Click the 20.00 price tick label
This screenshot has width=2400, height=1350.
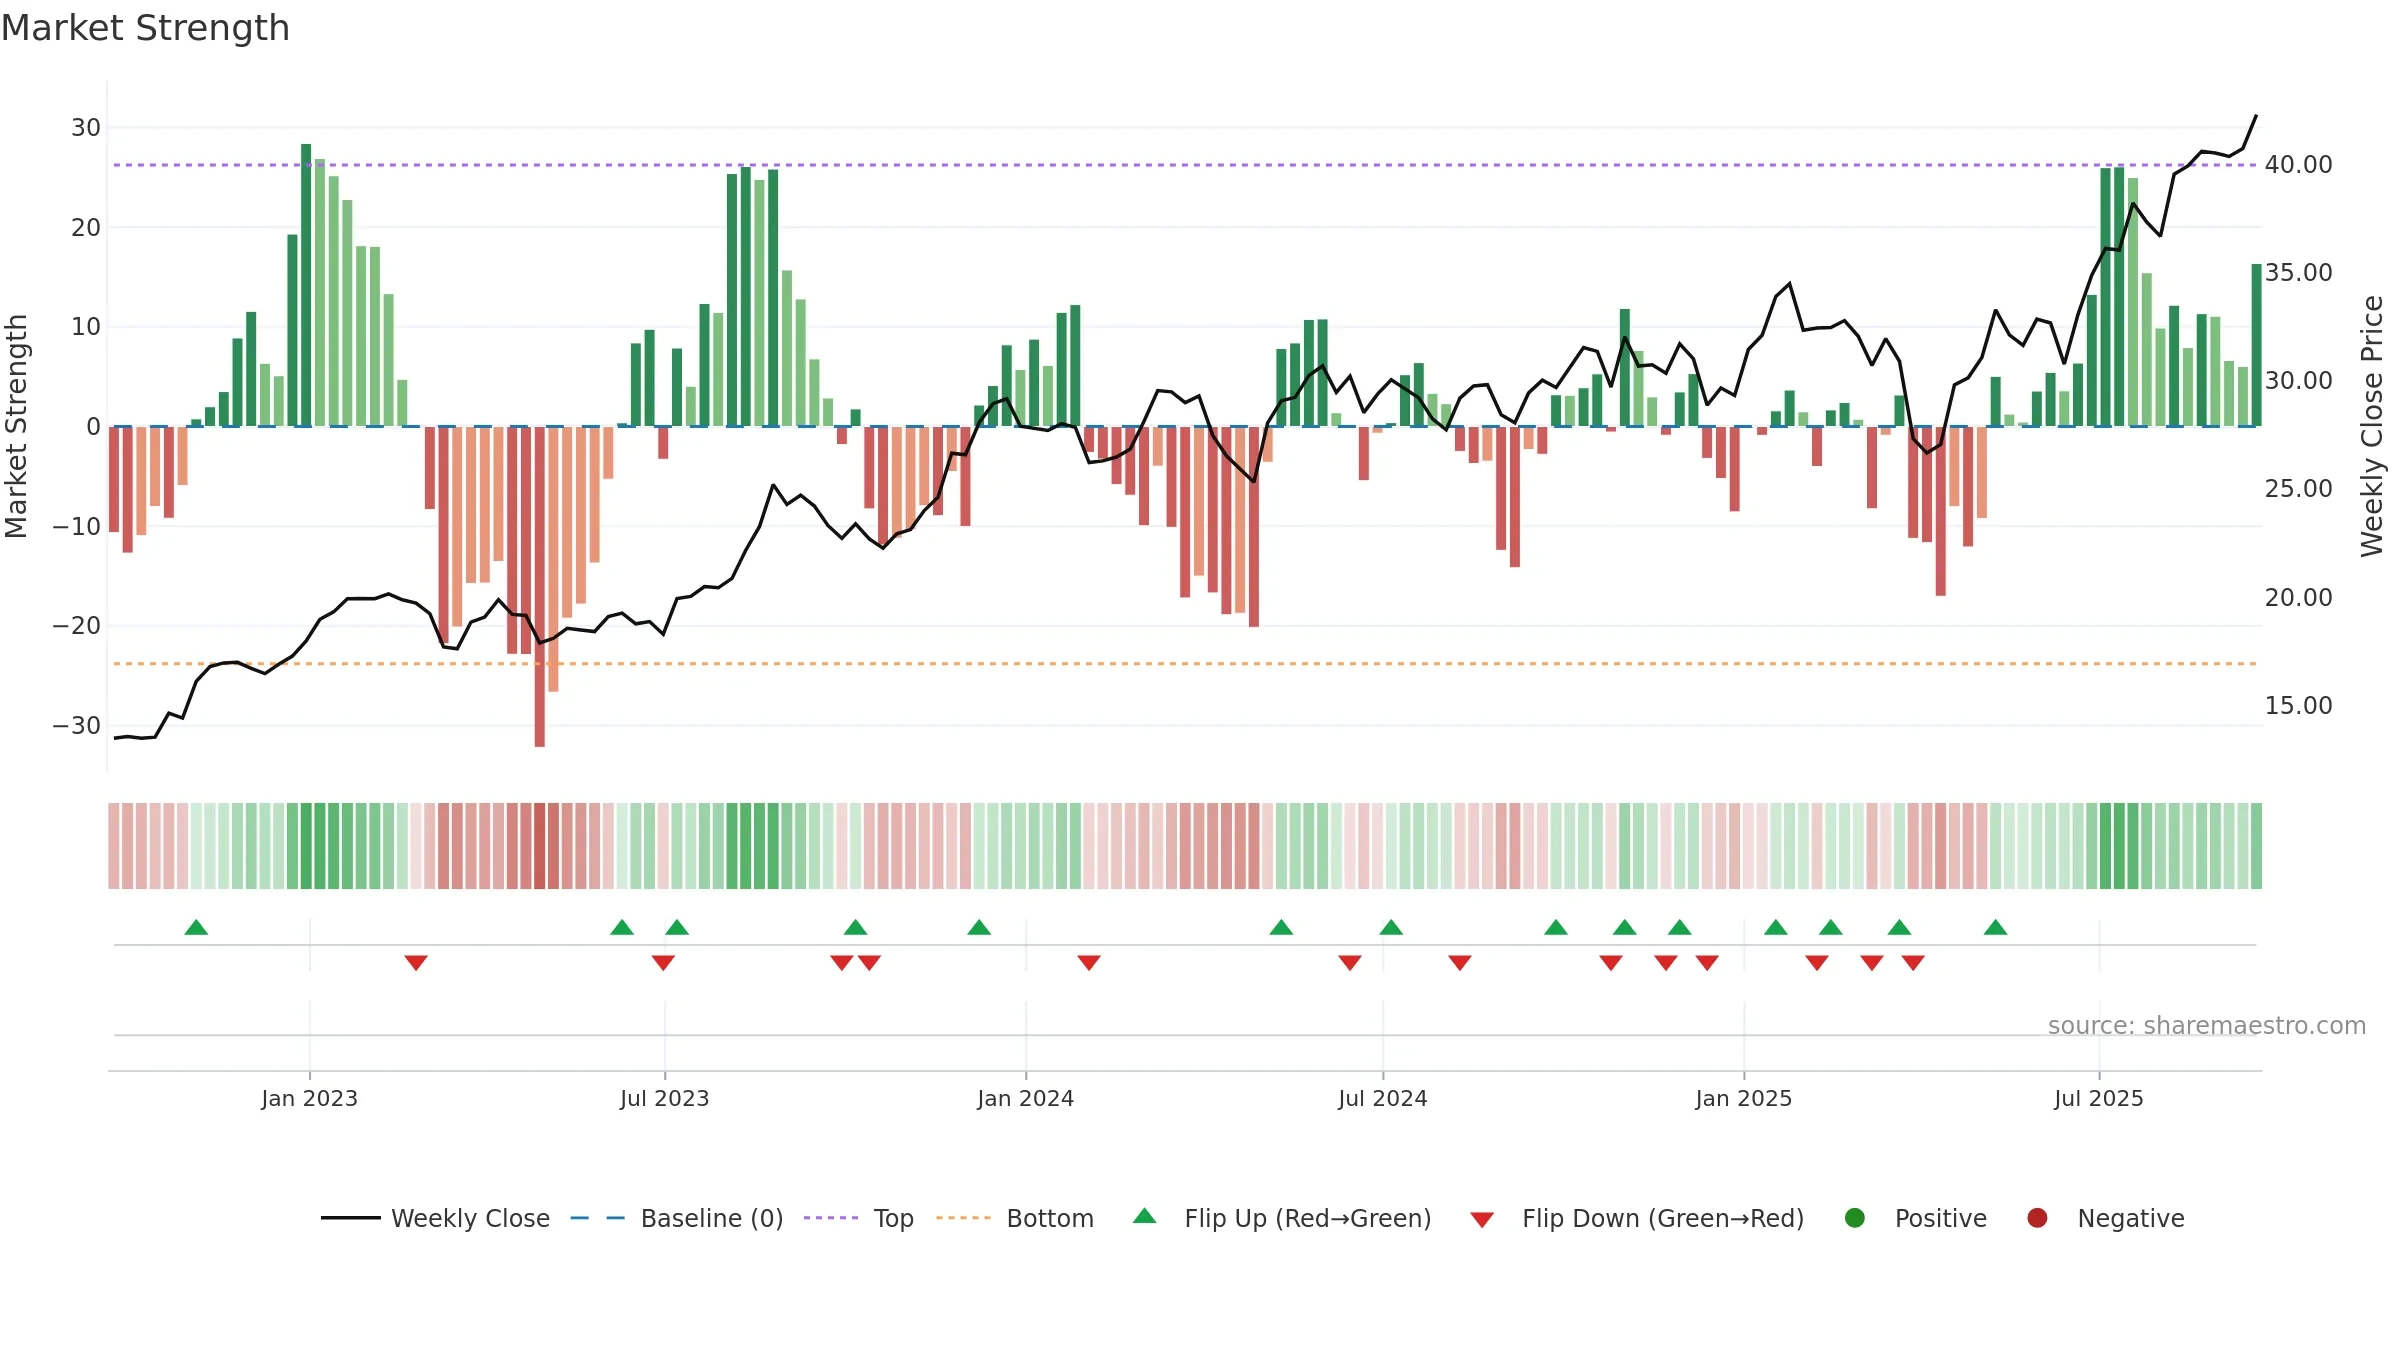2298,597
